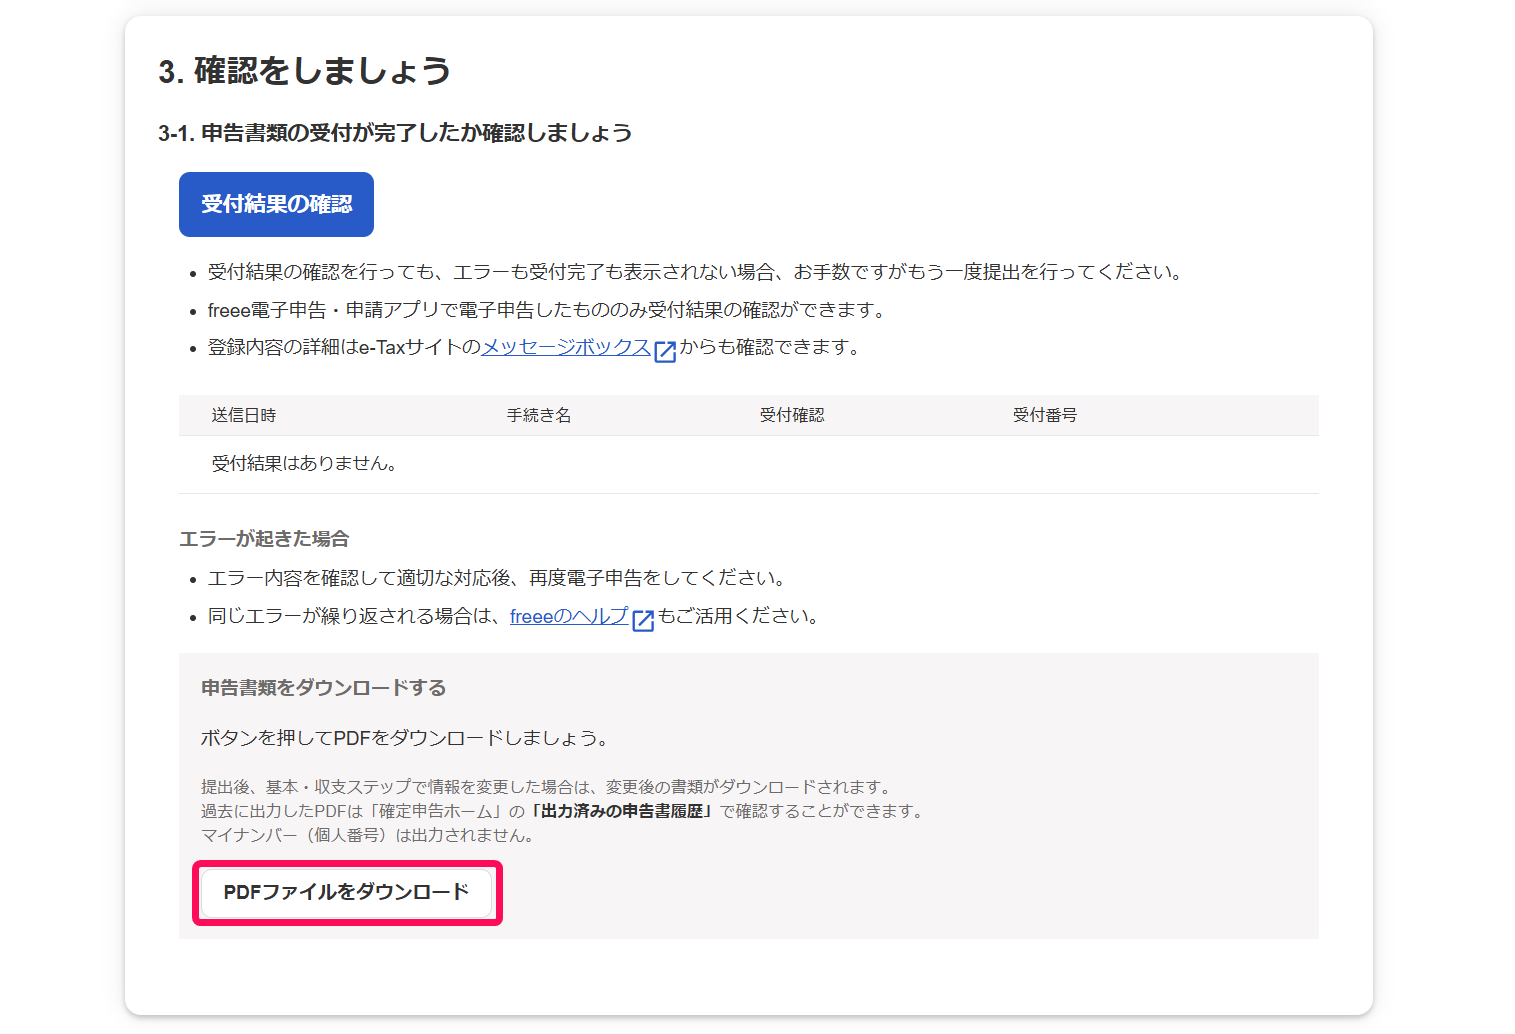This screenshot has width=1515, height=1034.
Task: Click the bold 出力済みの申告書履歴 text
Action: [x=622, y=811]
